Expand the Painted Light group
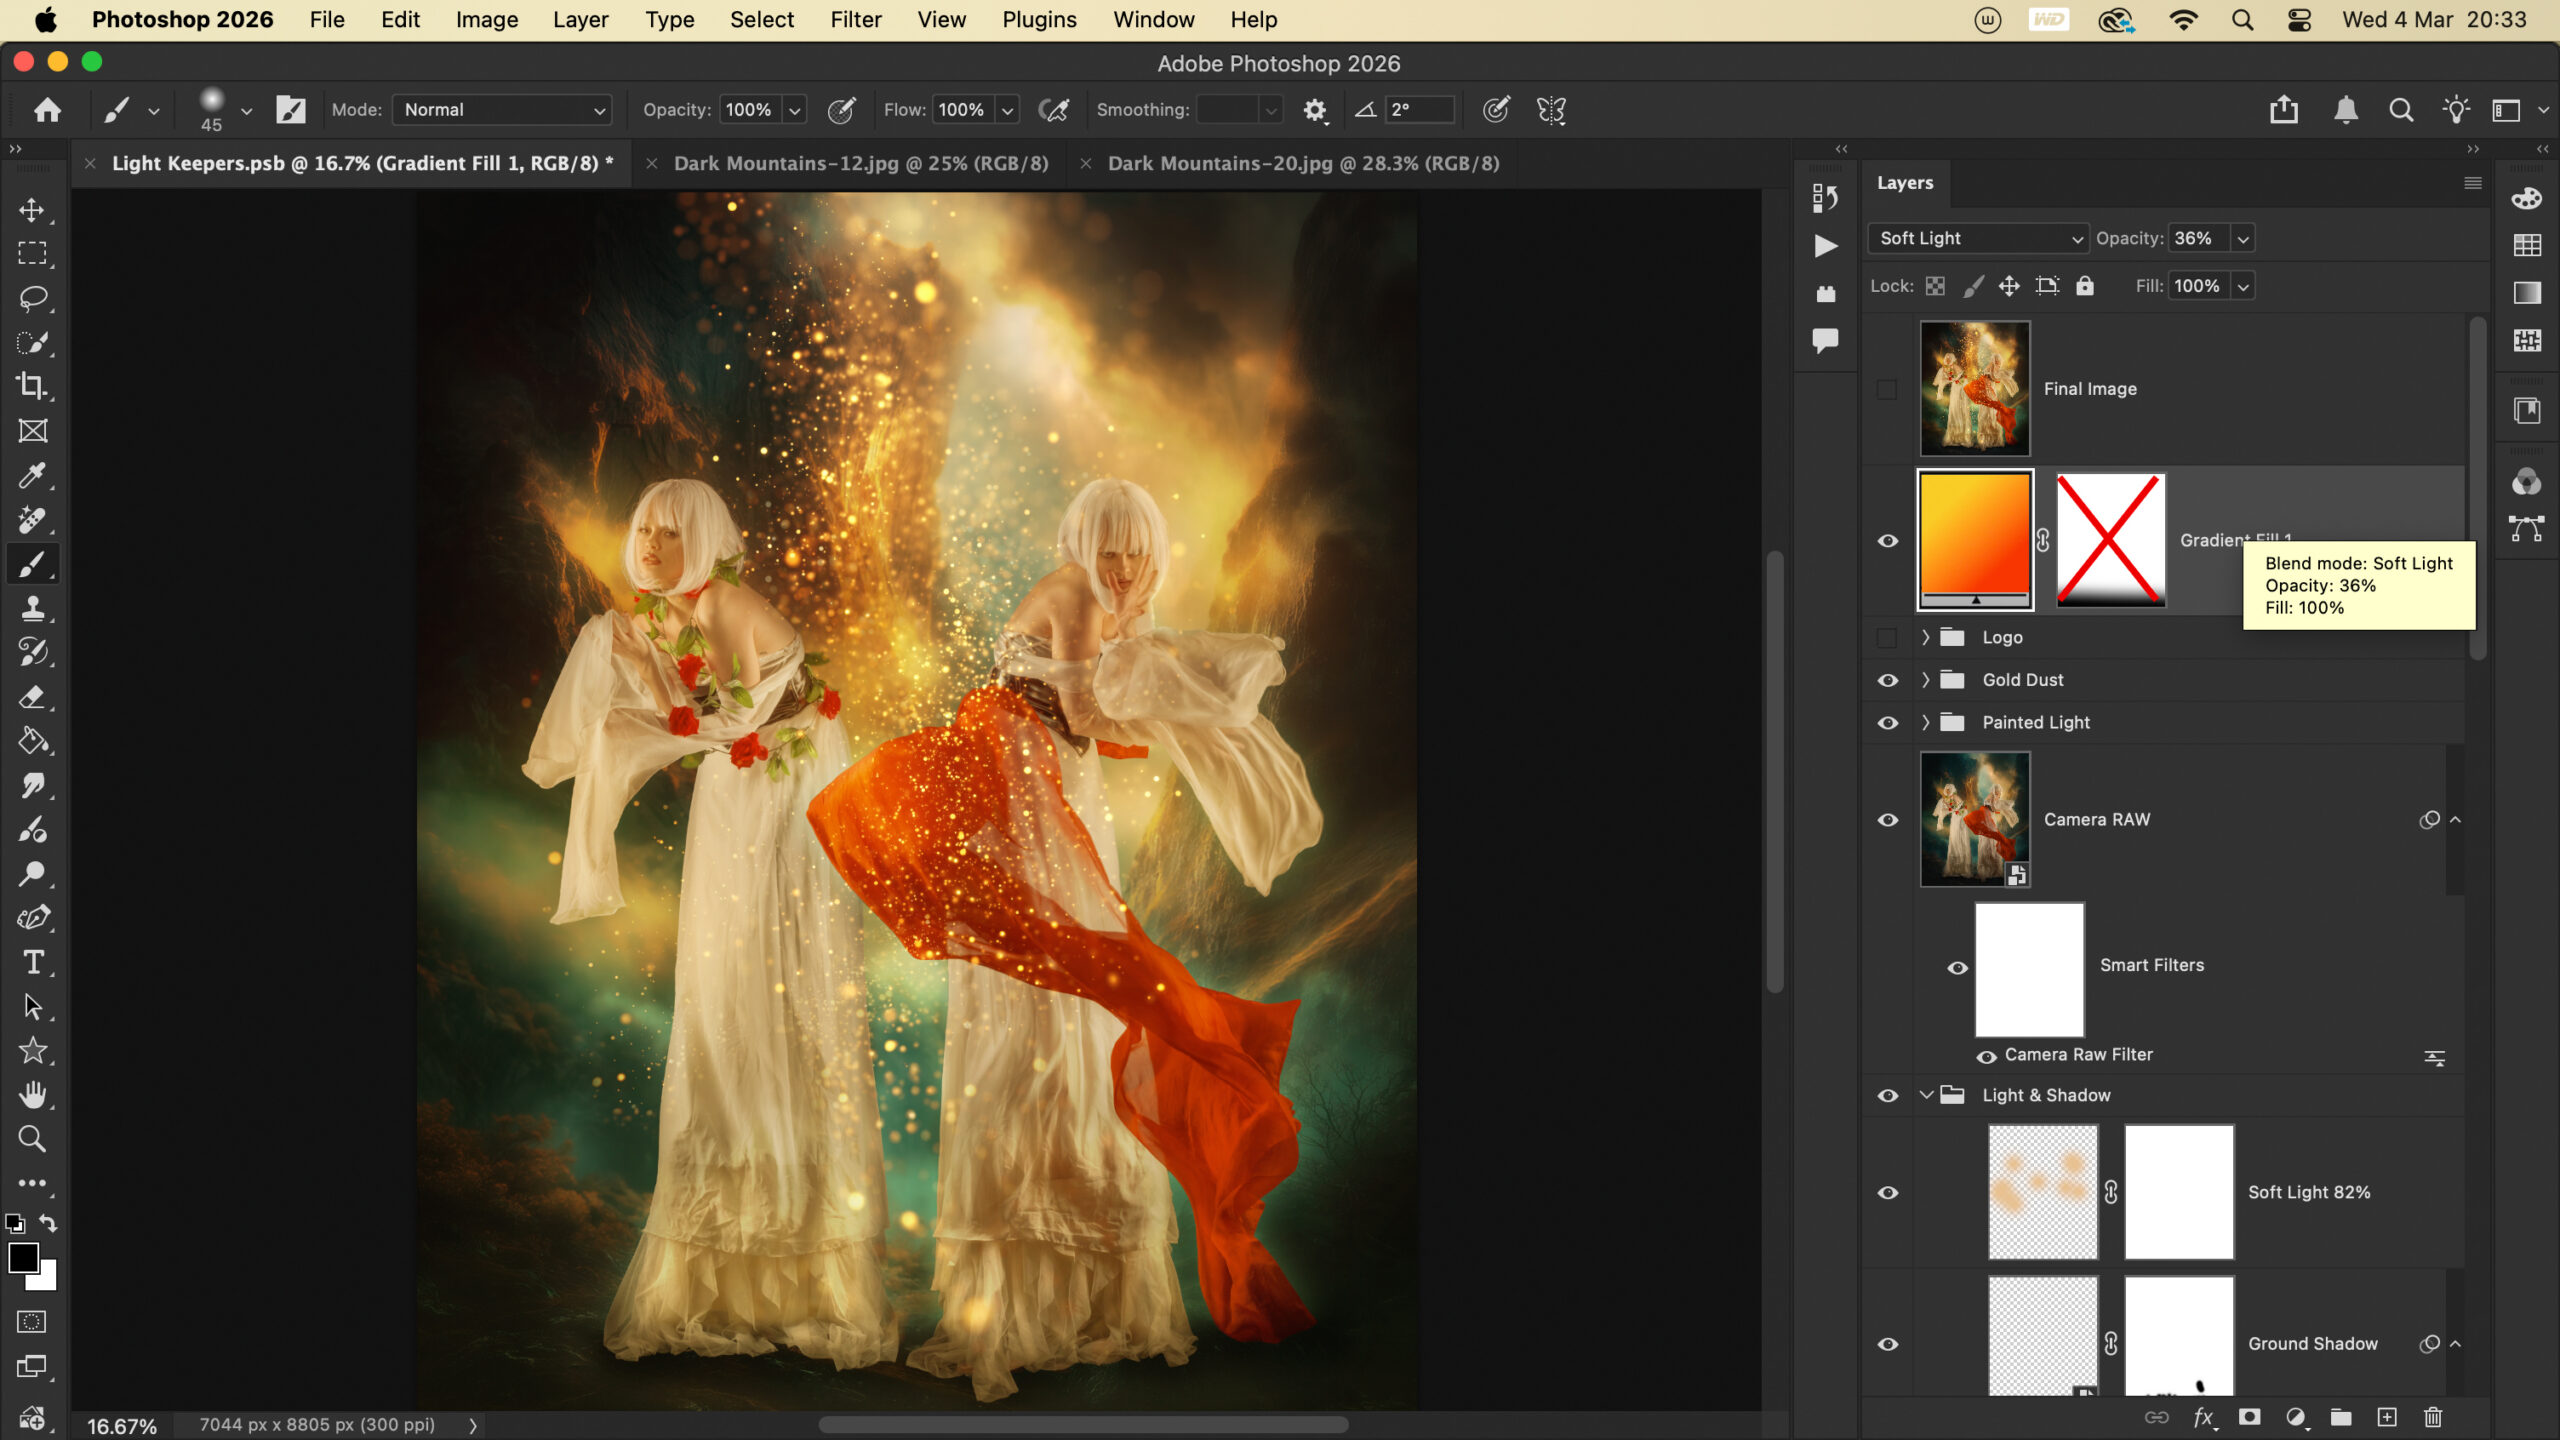 [1925, 722]
